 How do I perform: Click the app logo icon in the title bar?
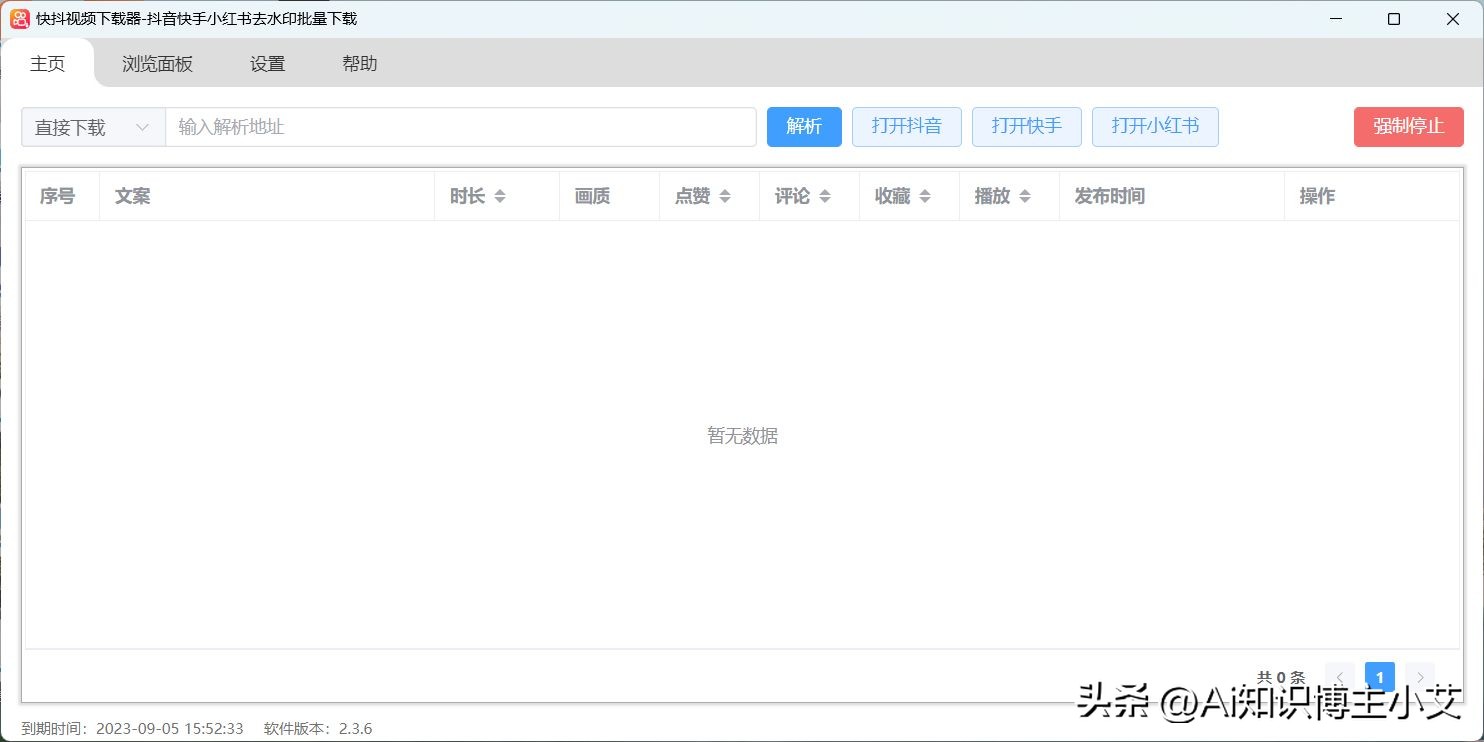click(x=18, y=19)
